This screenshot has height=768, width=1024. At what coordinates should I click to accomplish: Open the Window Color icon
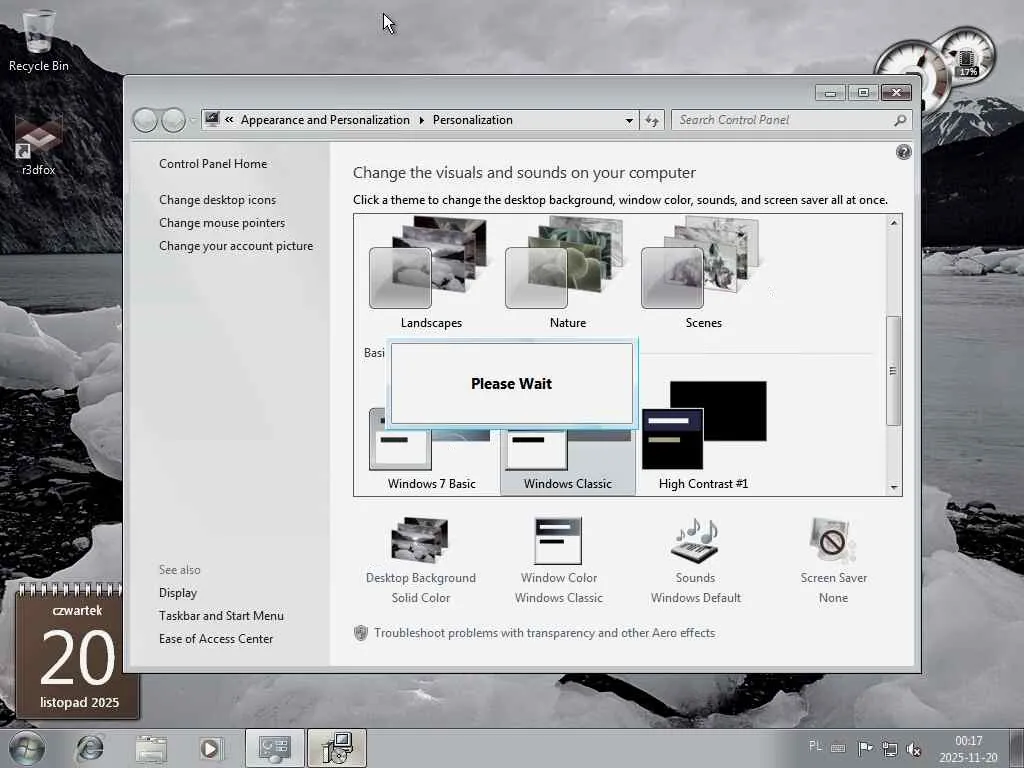coord(558,541)
